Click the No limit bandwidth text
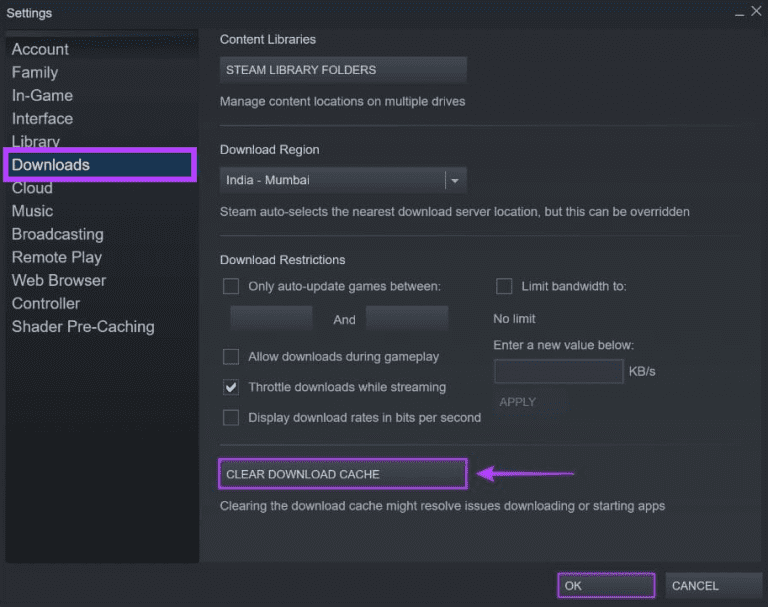This screenshot has height=607, width=768. [x=514, y=318]
